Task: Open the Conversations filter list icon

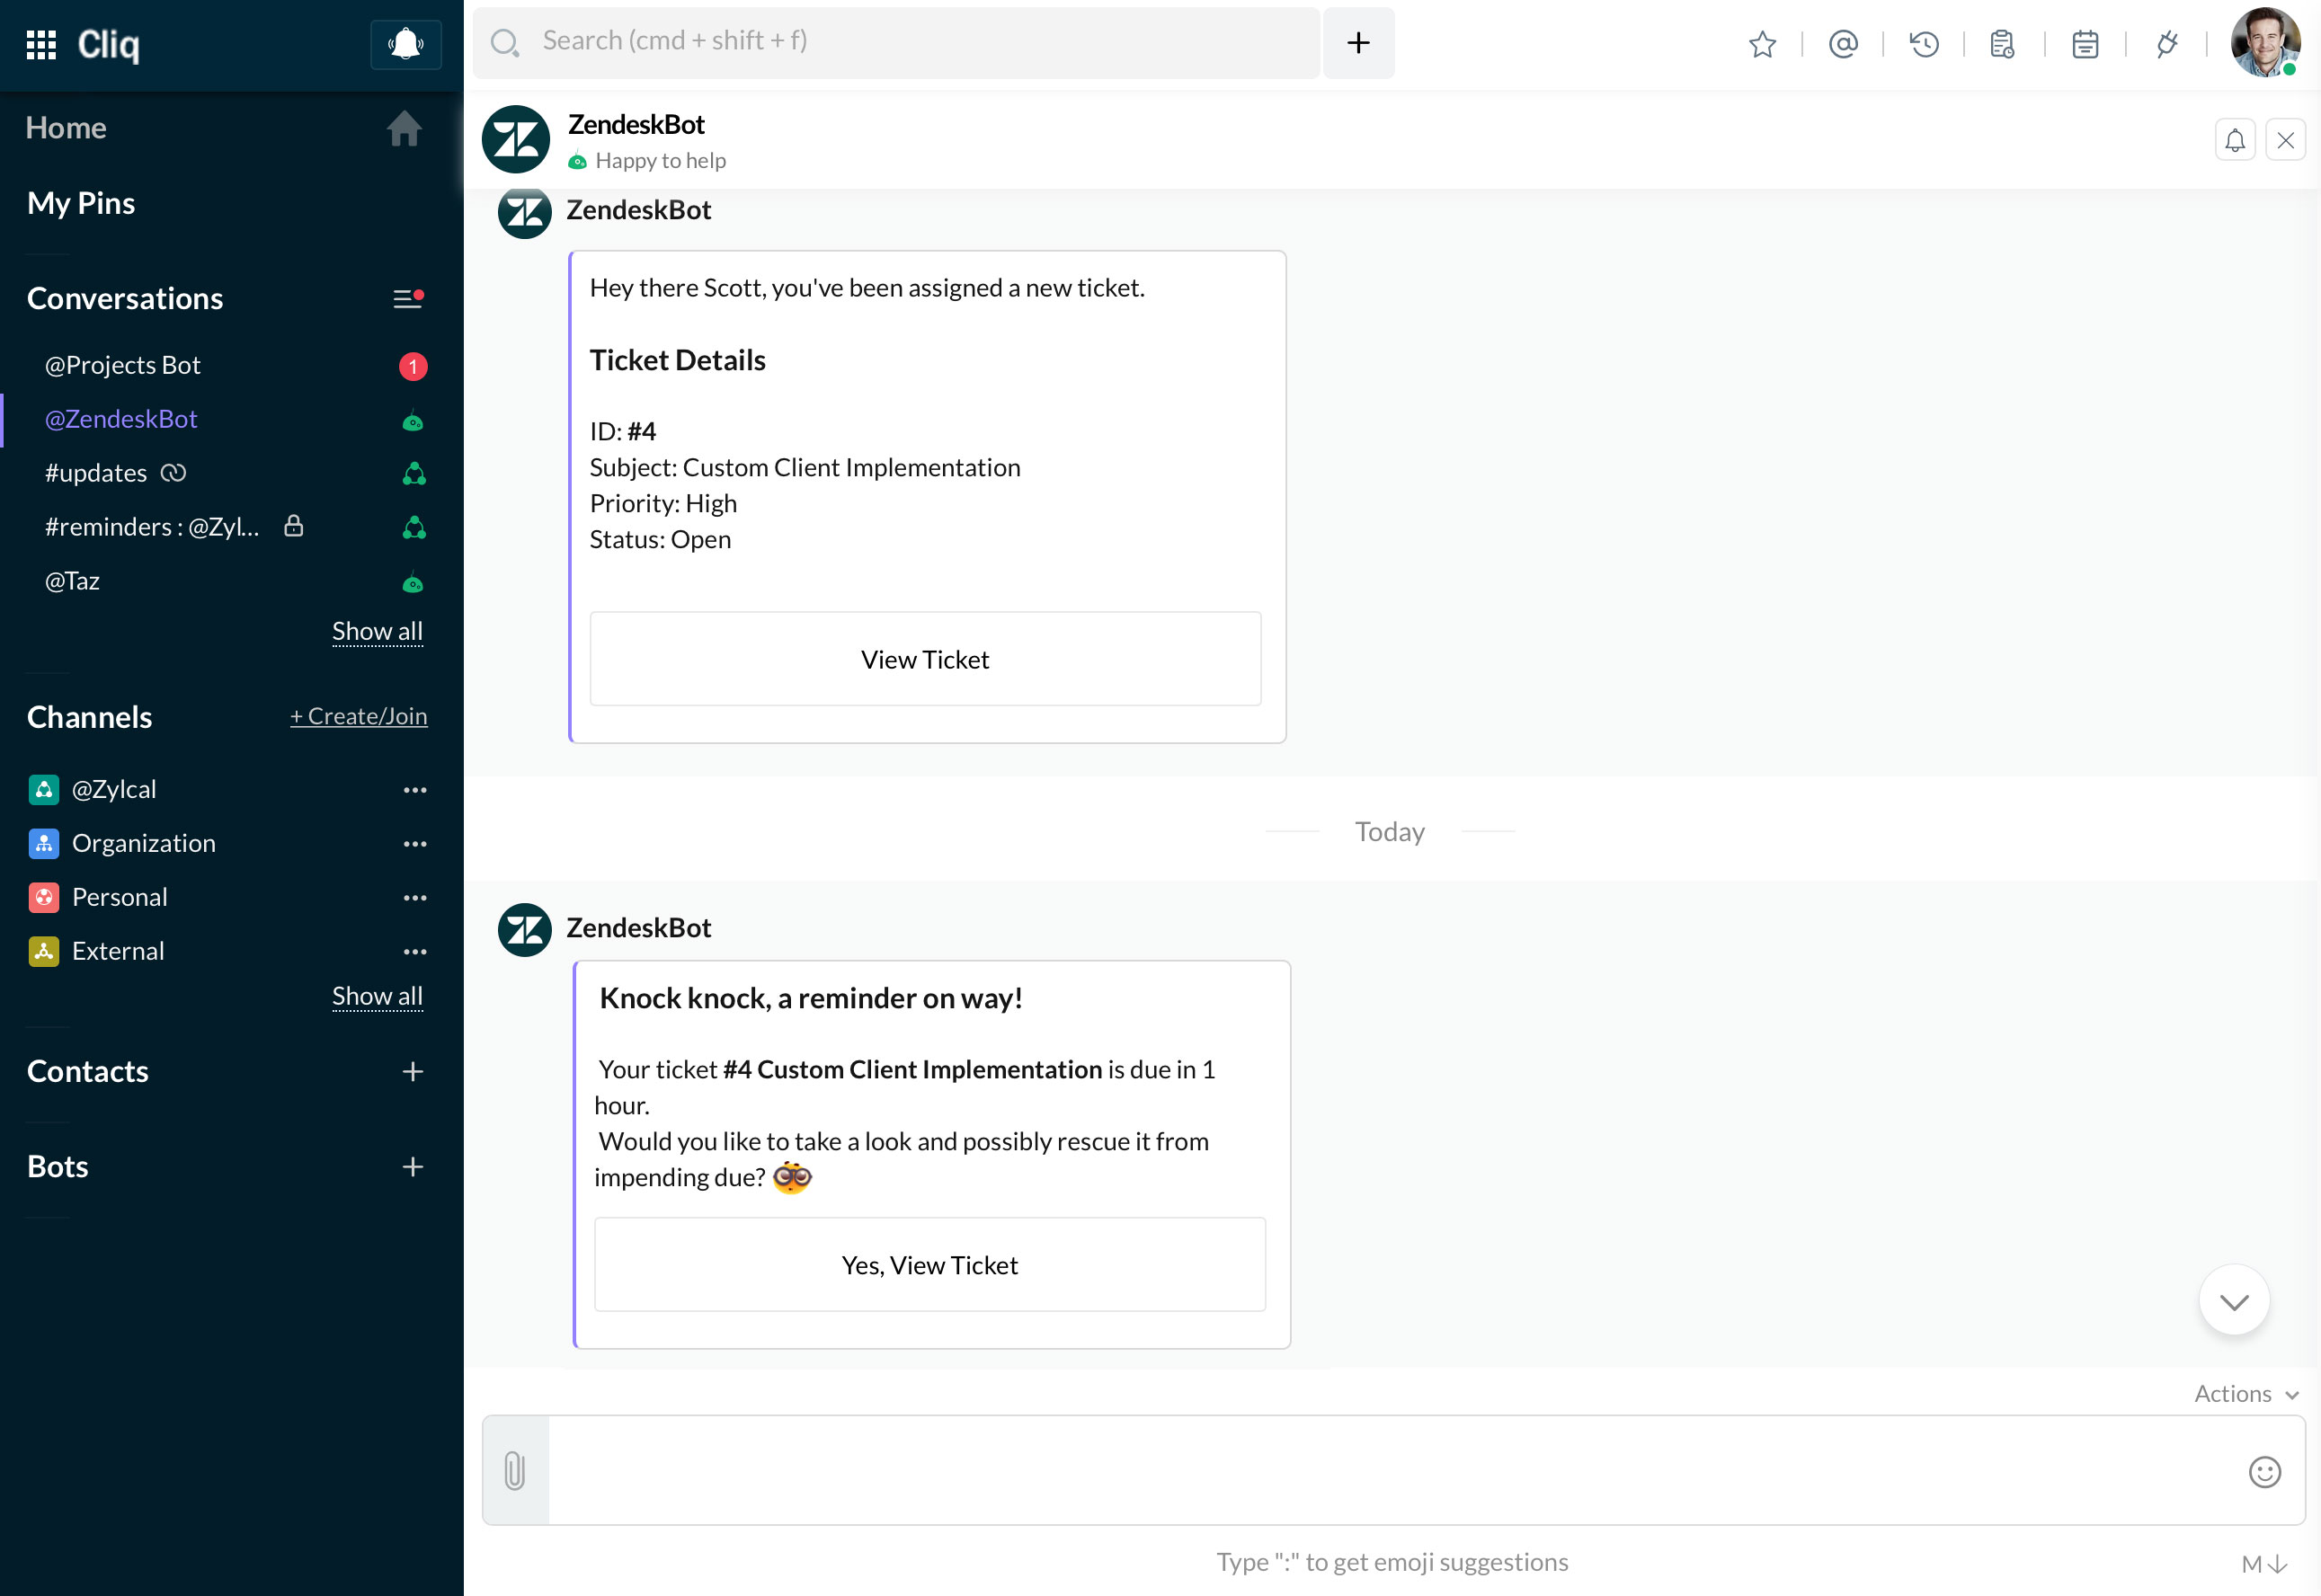Action: tap(408, 298)
